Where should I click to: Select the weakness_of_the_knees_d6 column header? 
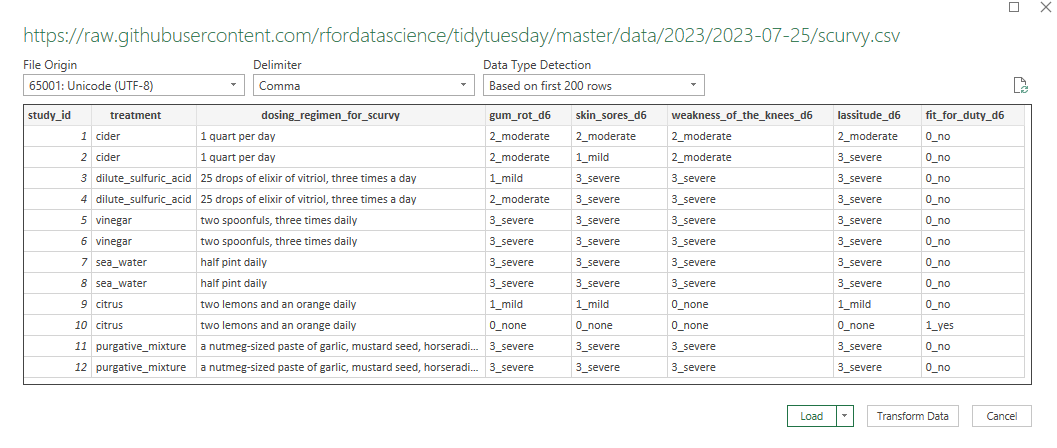(x=750, y=115)
